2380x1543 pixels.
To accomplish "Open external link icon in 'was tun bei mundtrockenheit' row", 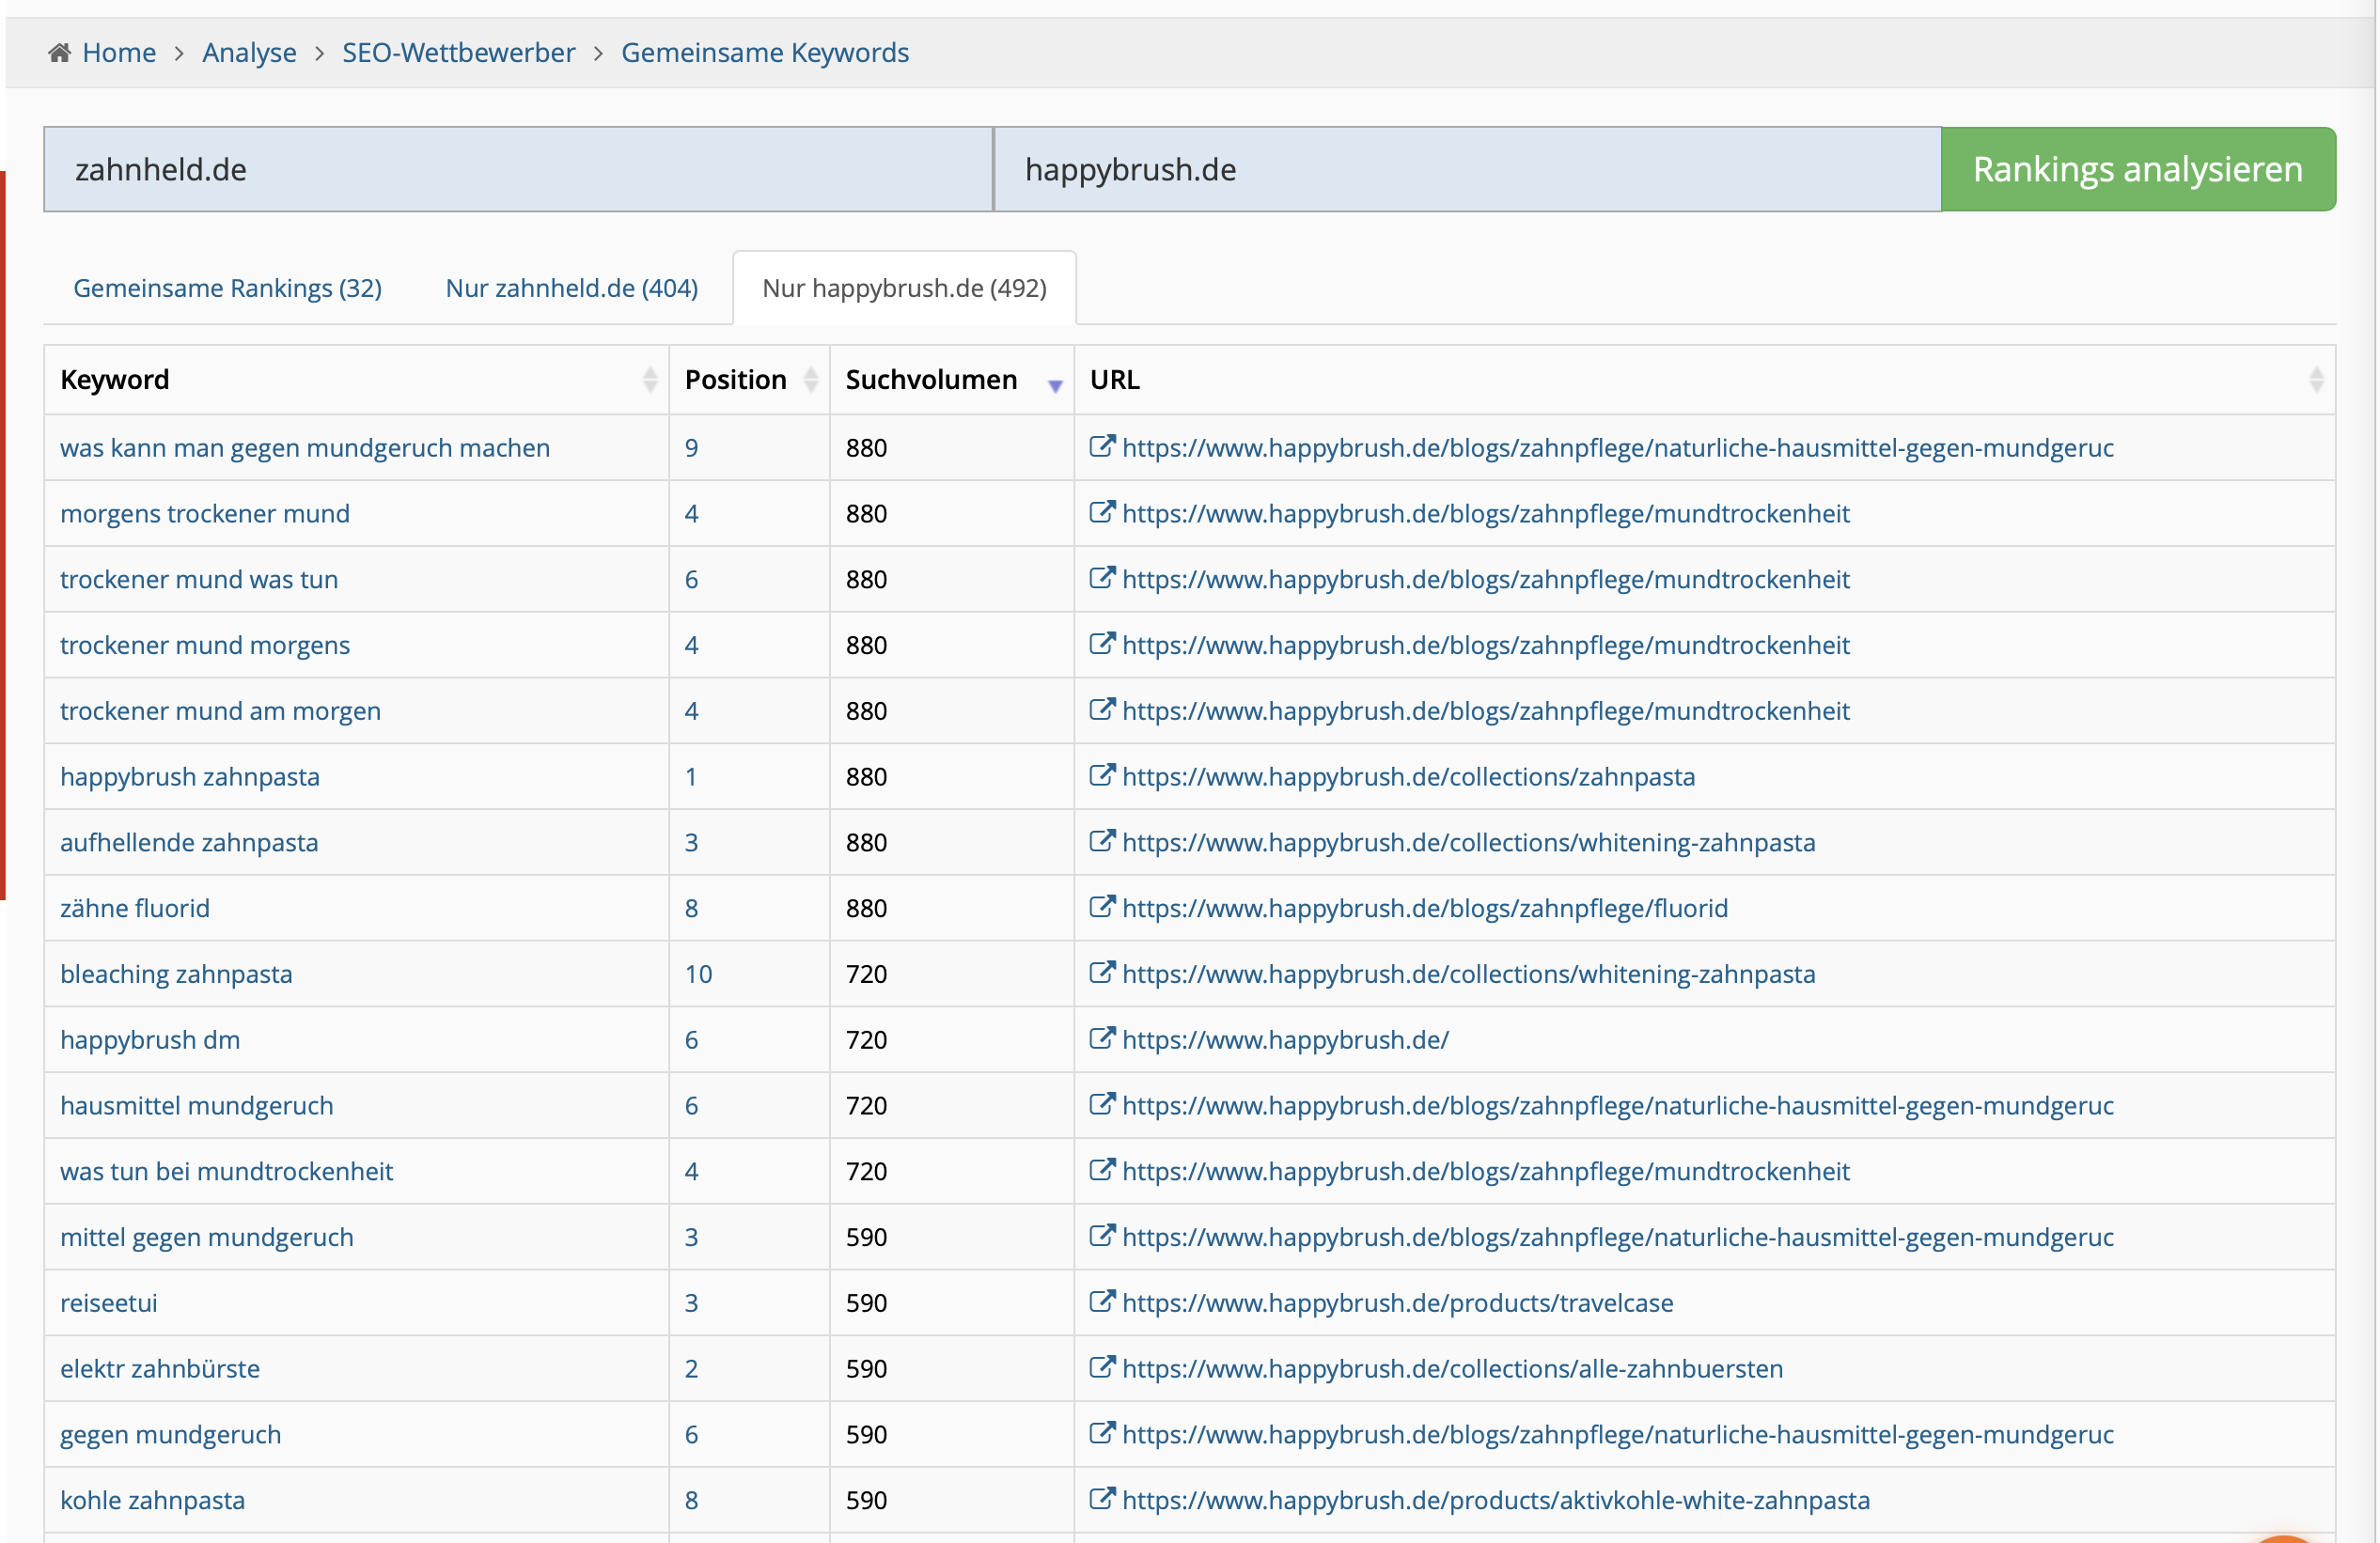I will [1102, 1170].
